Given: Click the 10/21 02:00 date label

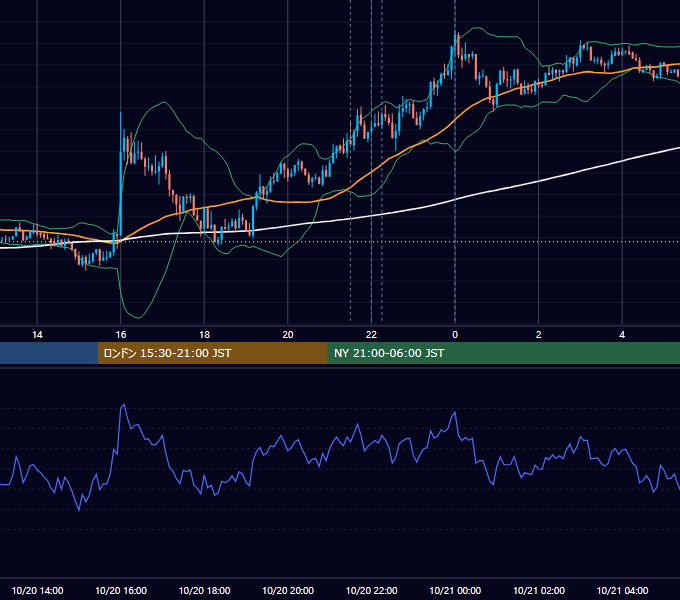Looking at the screenshot, I should click(x=539, y=590).
